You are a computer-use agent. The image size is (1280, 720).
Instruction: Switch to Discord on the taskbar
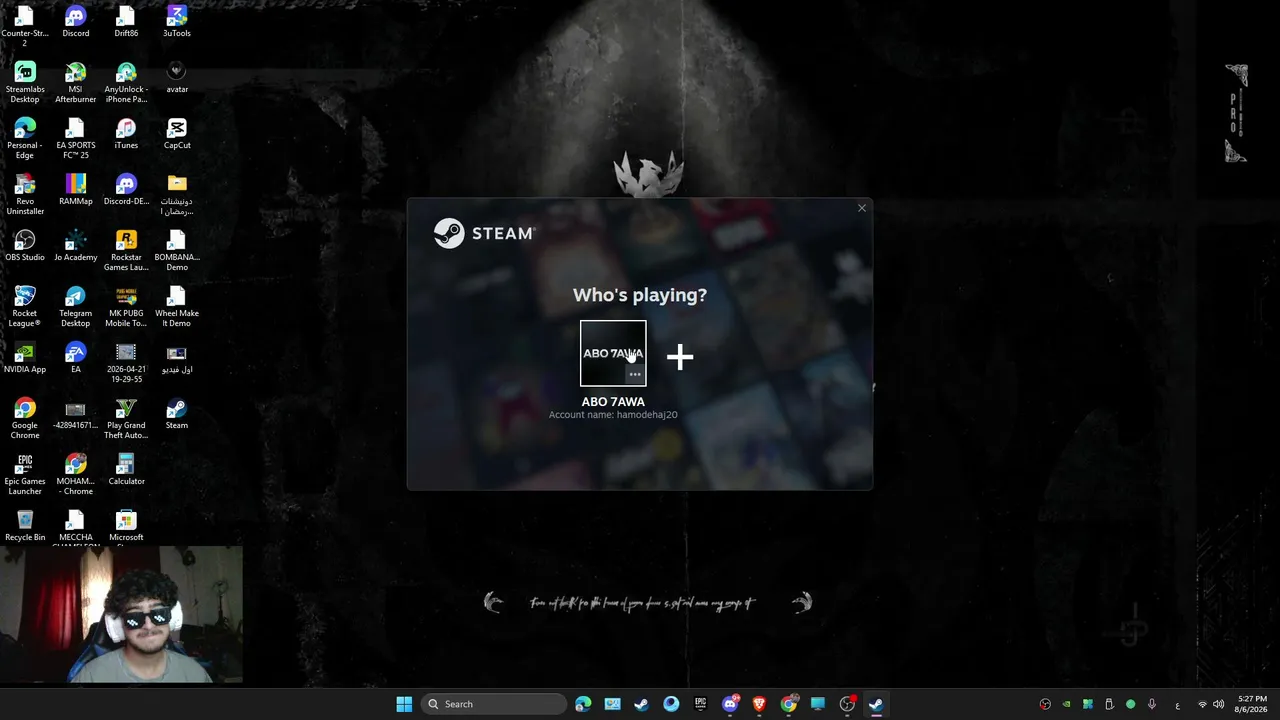coord(730,704)
